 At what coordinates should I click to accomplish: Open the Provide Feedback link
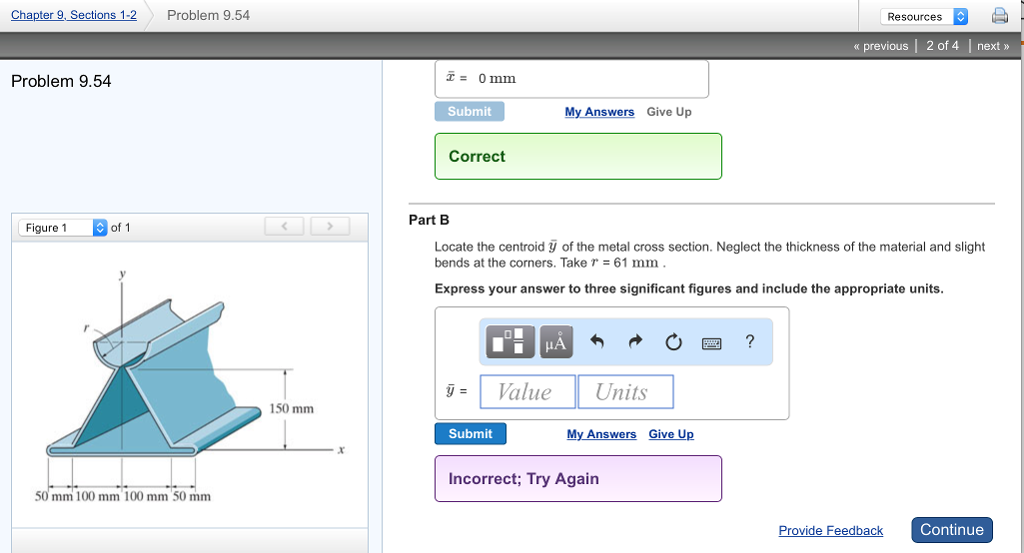830,531
